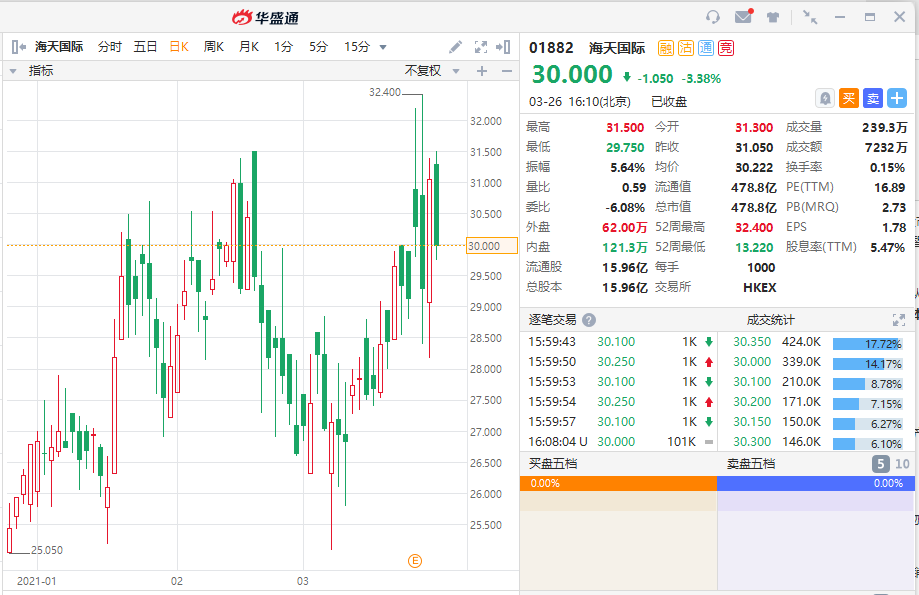Click the 换手率 value 0.15%
This screenshot has height=595, width=919.
[x=887, y=168]
